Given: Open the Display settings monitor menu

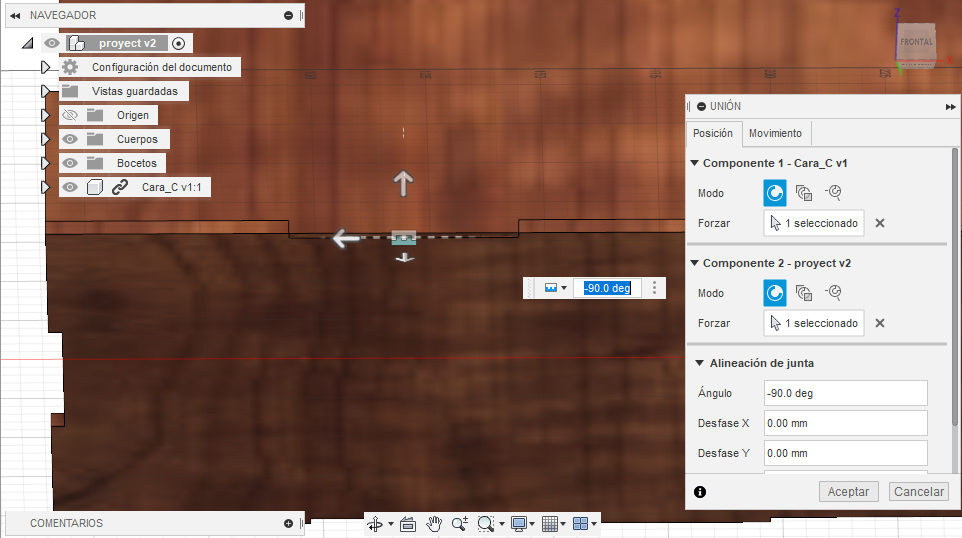Looking at the screenshot, I should (x=523, y=524).
